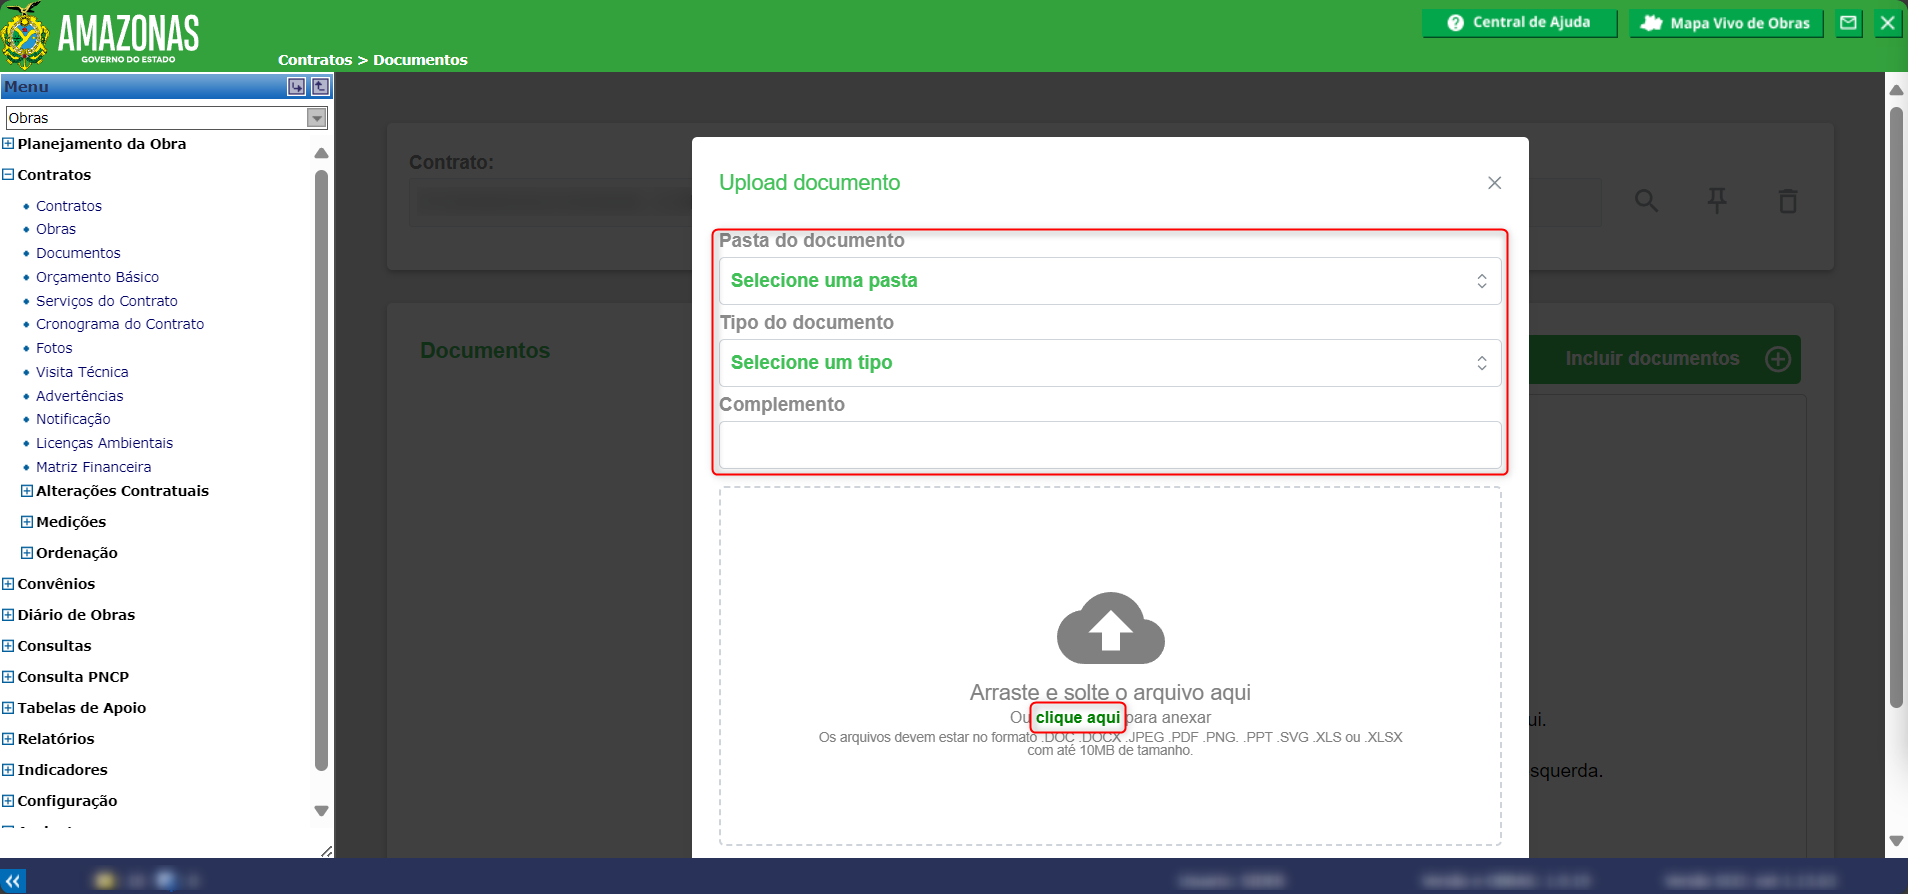Collapse sidebar with double-chevron icon

pos(13,881)
